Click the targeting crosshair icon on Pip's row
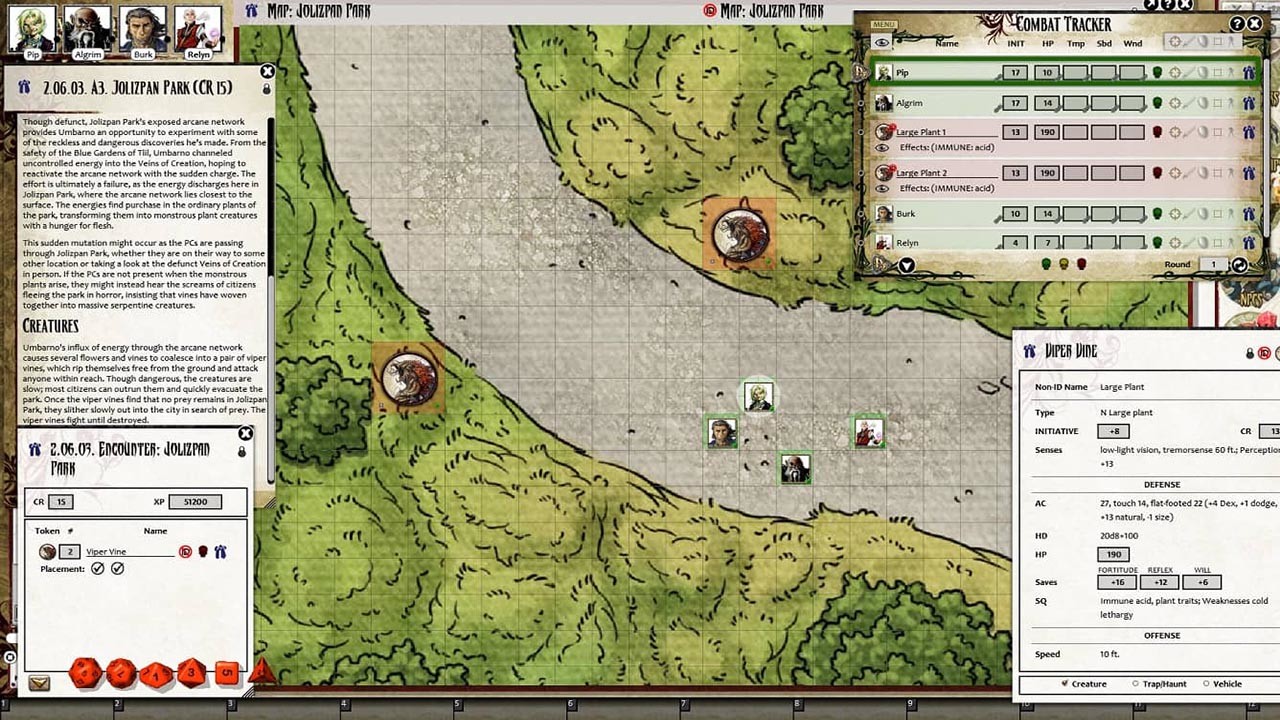1280x720 pixels. click(x=1175, y=73)
